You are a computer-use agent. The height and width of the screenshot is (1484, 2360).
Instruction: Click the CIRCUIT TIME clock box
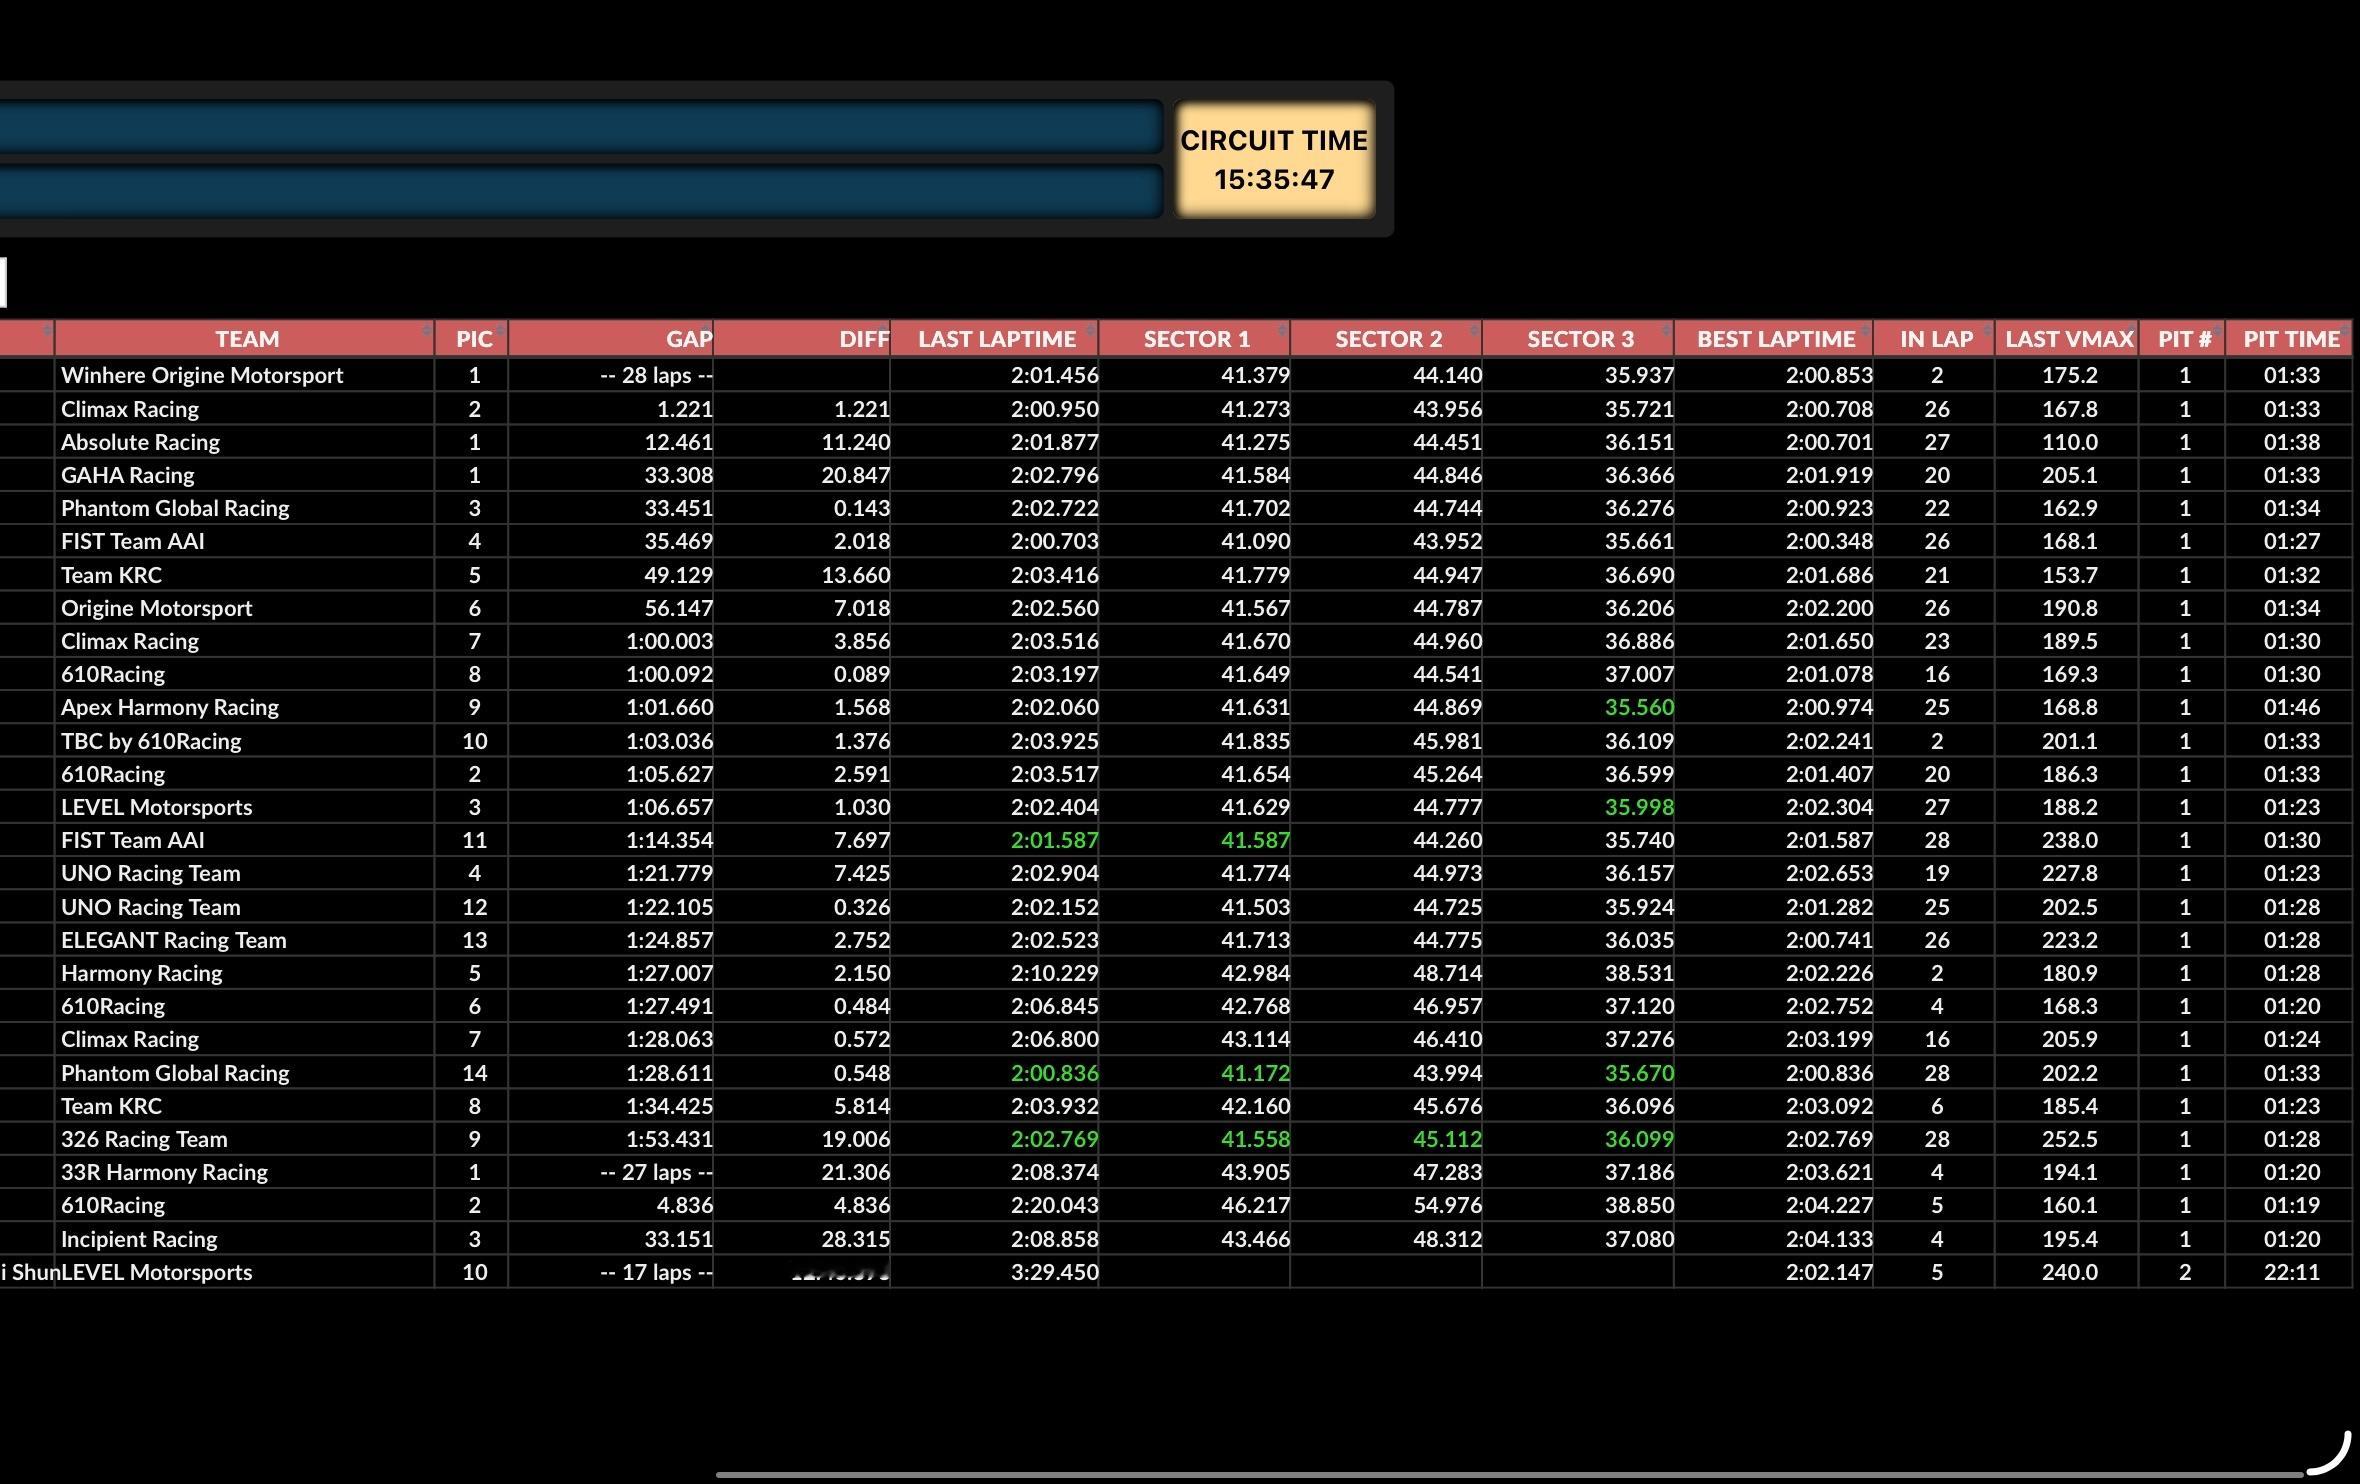(x=1273, y=160)
